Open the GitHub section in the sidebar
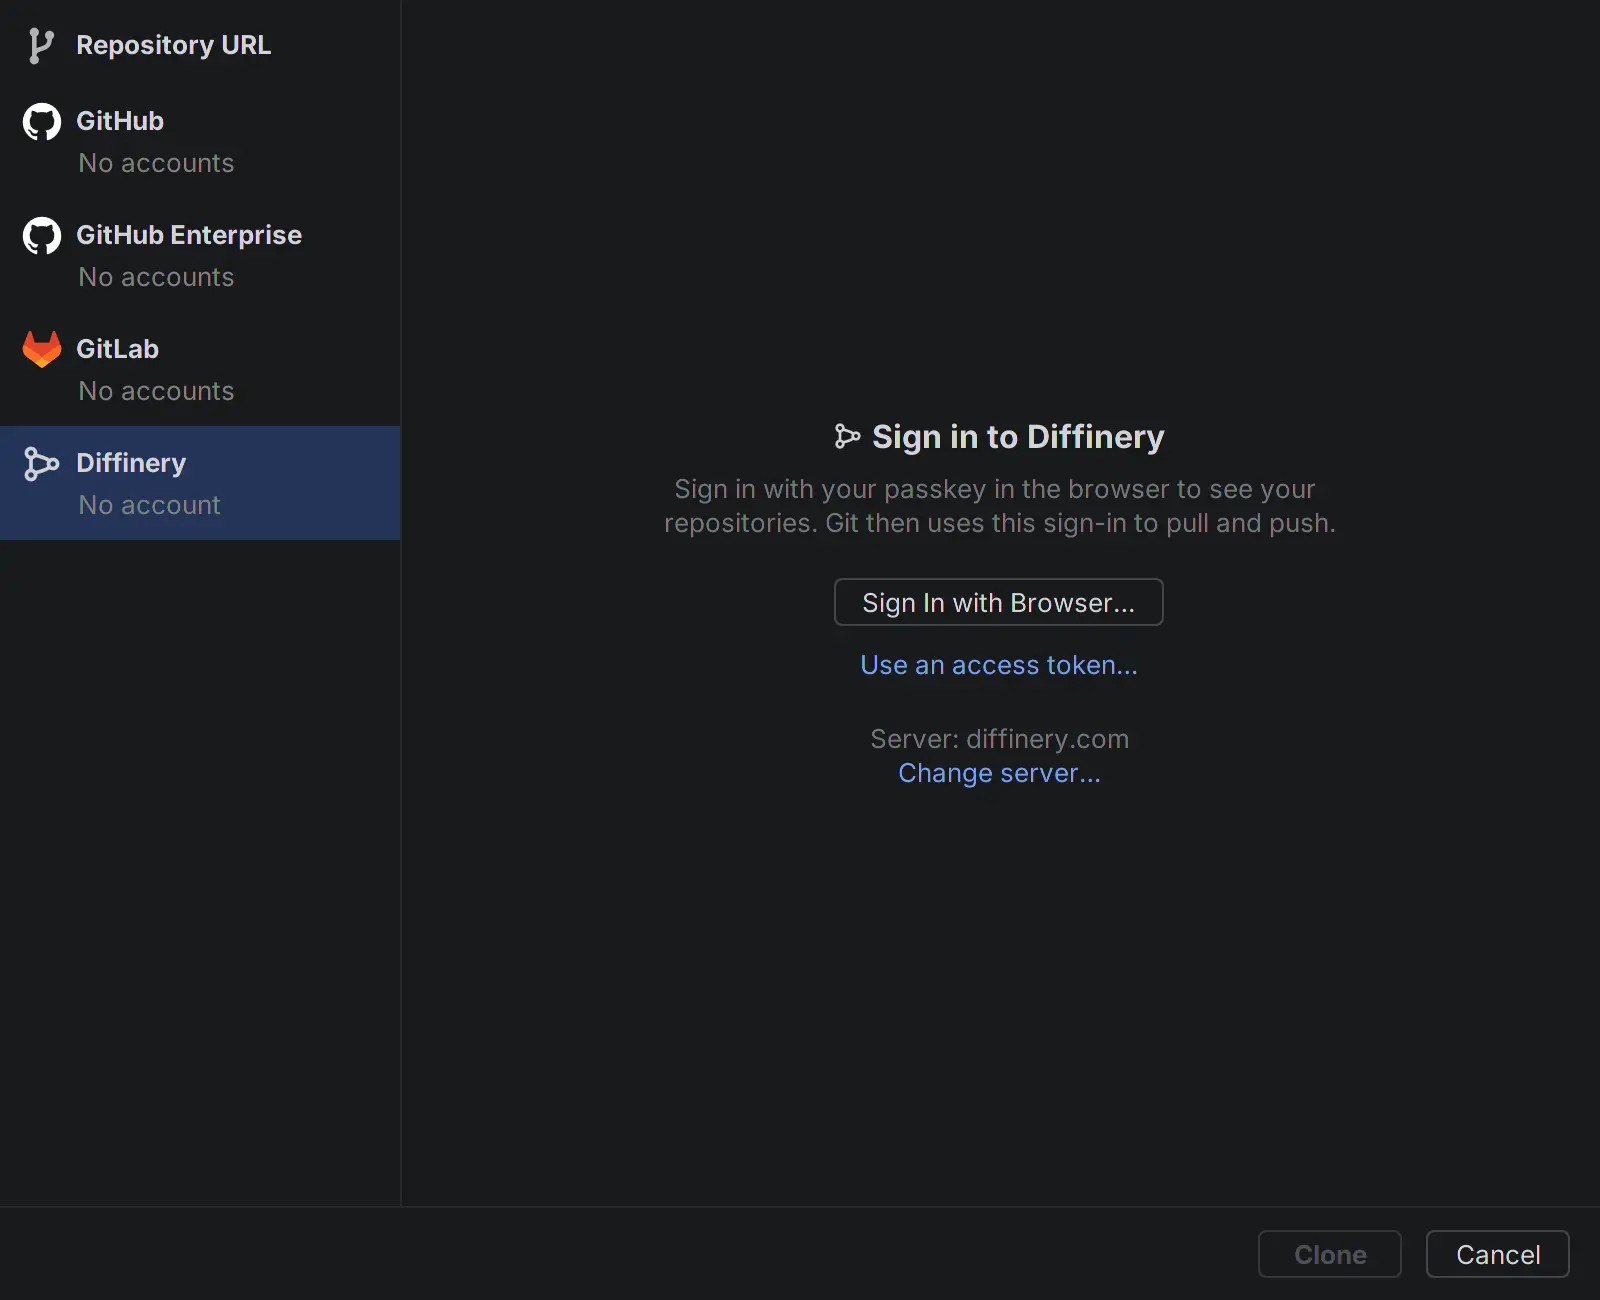Image resolution: width=1600 pixels, height=1300 pixels. [x=200, y=141]
